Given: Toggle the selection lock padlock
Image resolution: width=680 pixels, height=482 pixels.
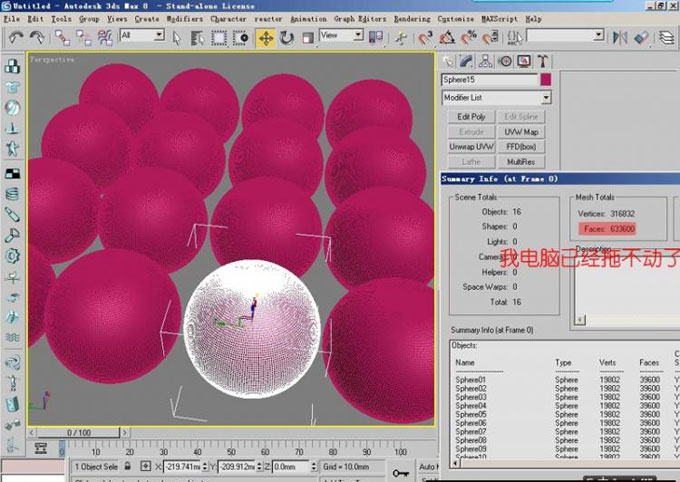Looking at the screenshot, I should (128, 466).
